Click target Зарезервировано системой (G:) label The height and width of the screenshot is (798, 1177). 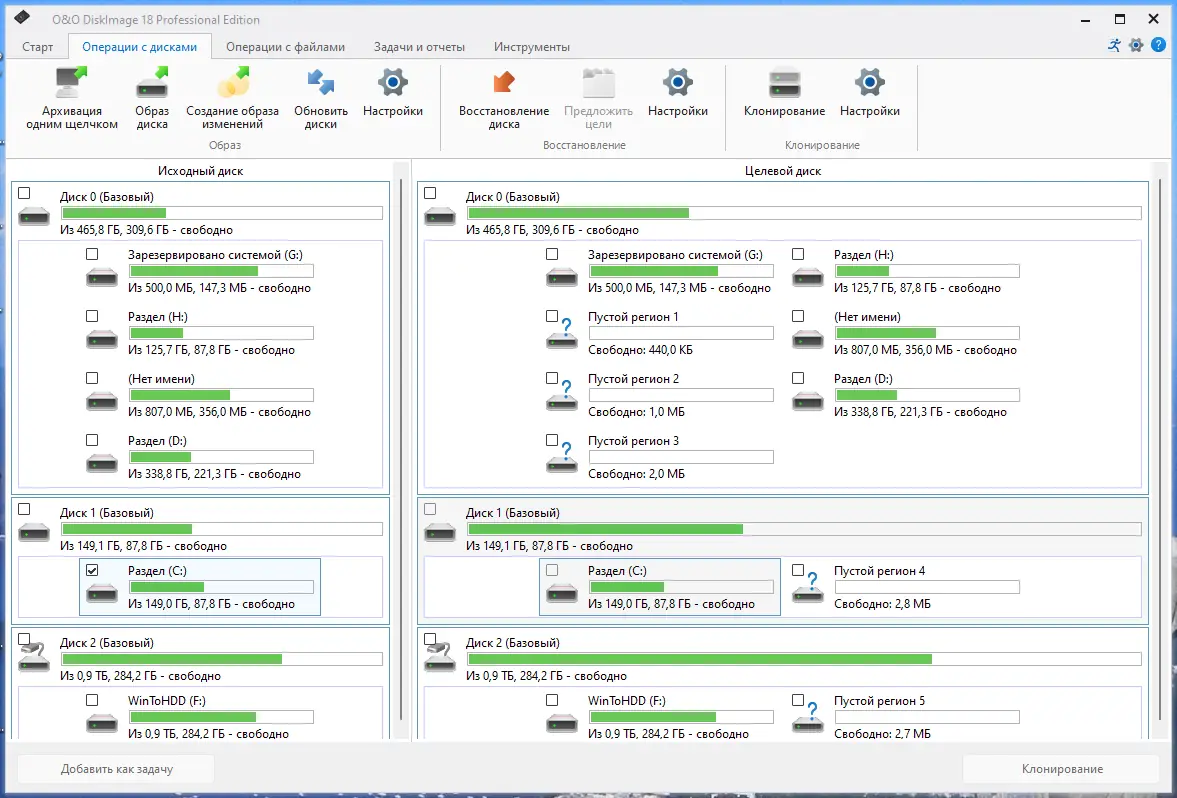675,255
